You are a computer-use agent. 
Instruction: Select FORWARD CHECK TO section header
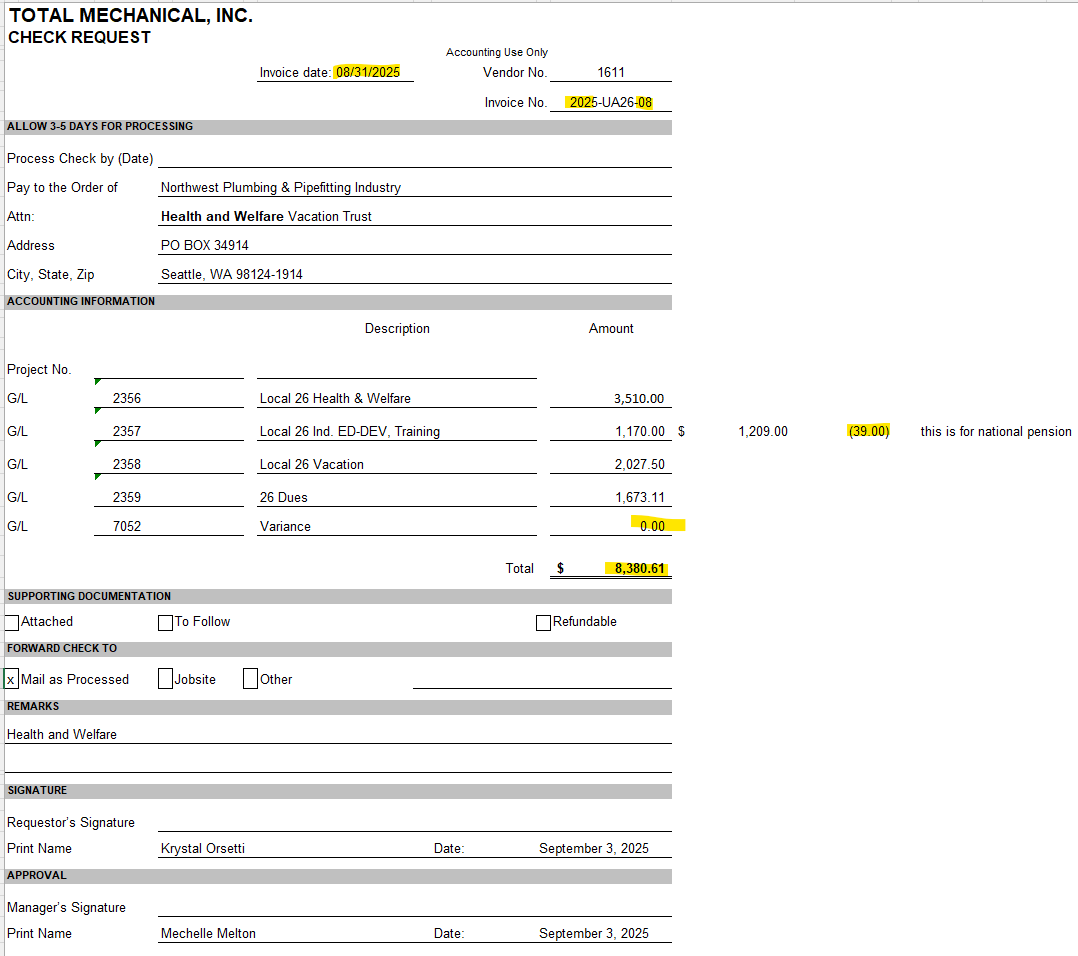coord(338,649)
